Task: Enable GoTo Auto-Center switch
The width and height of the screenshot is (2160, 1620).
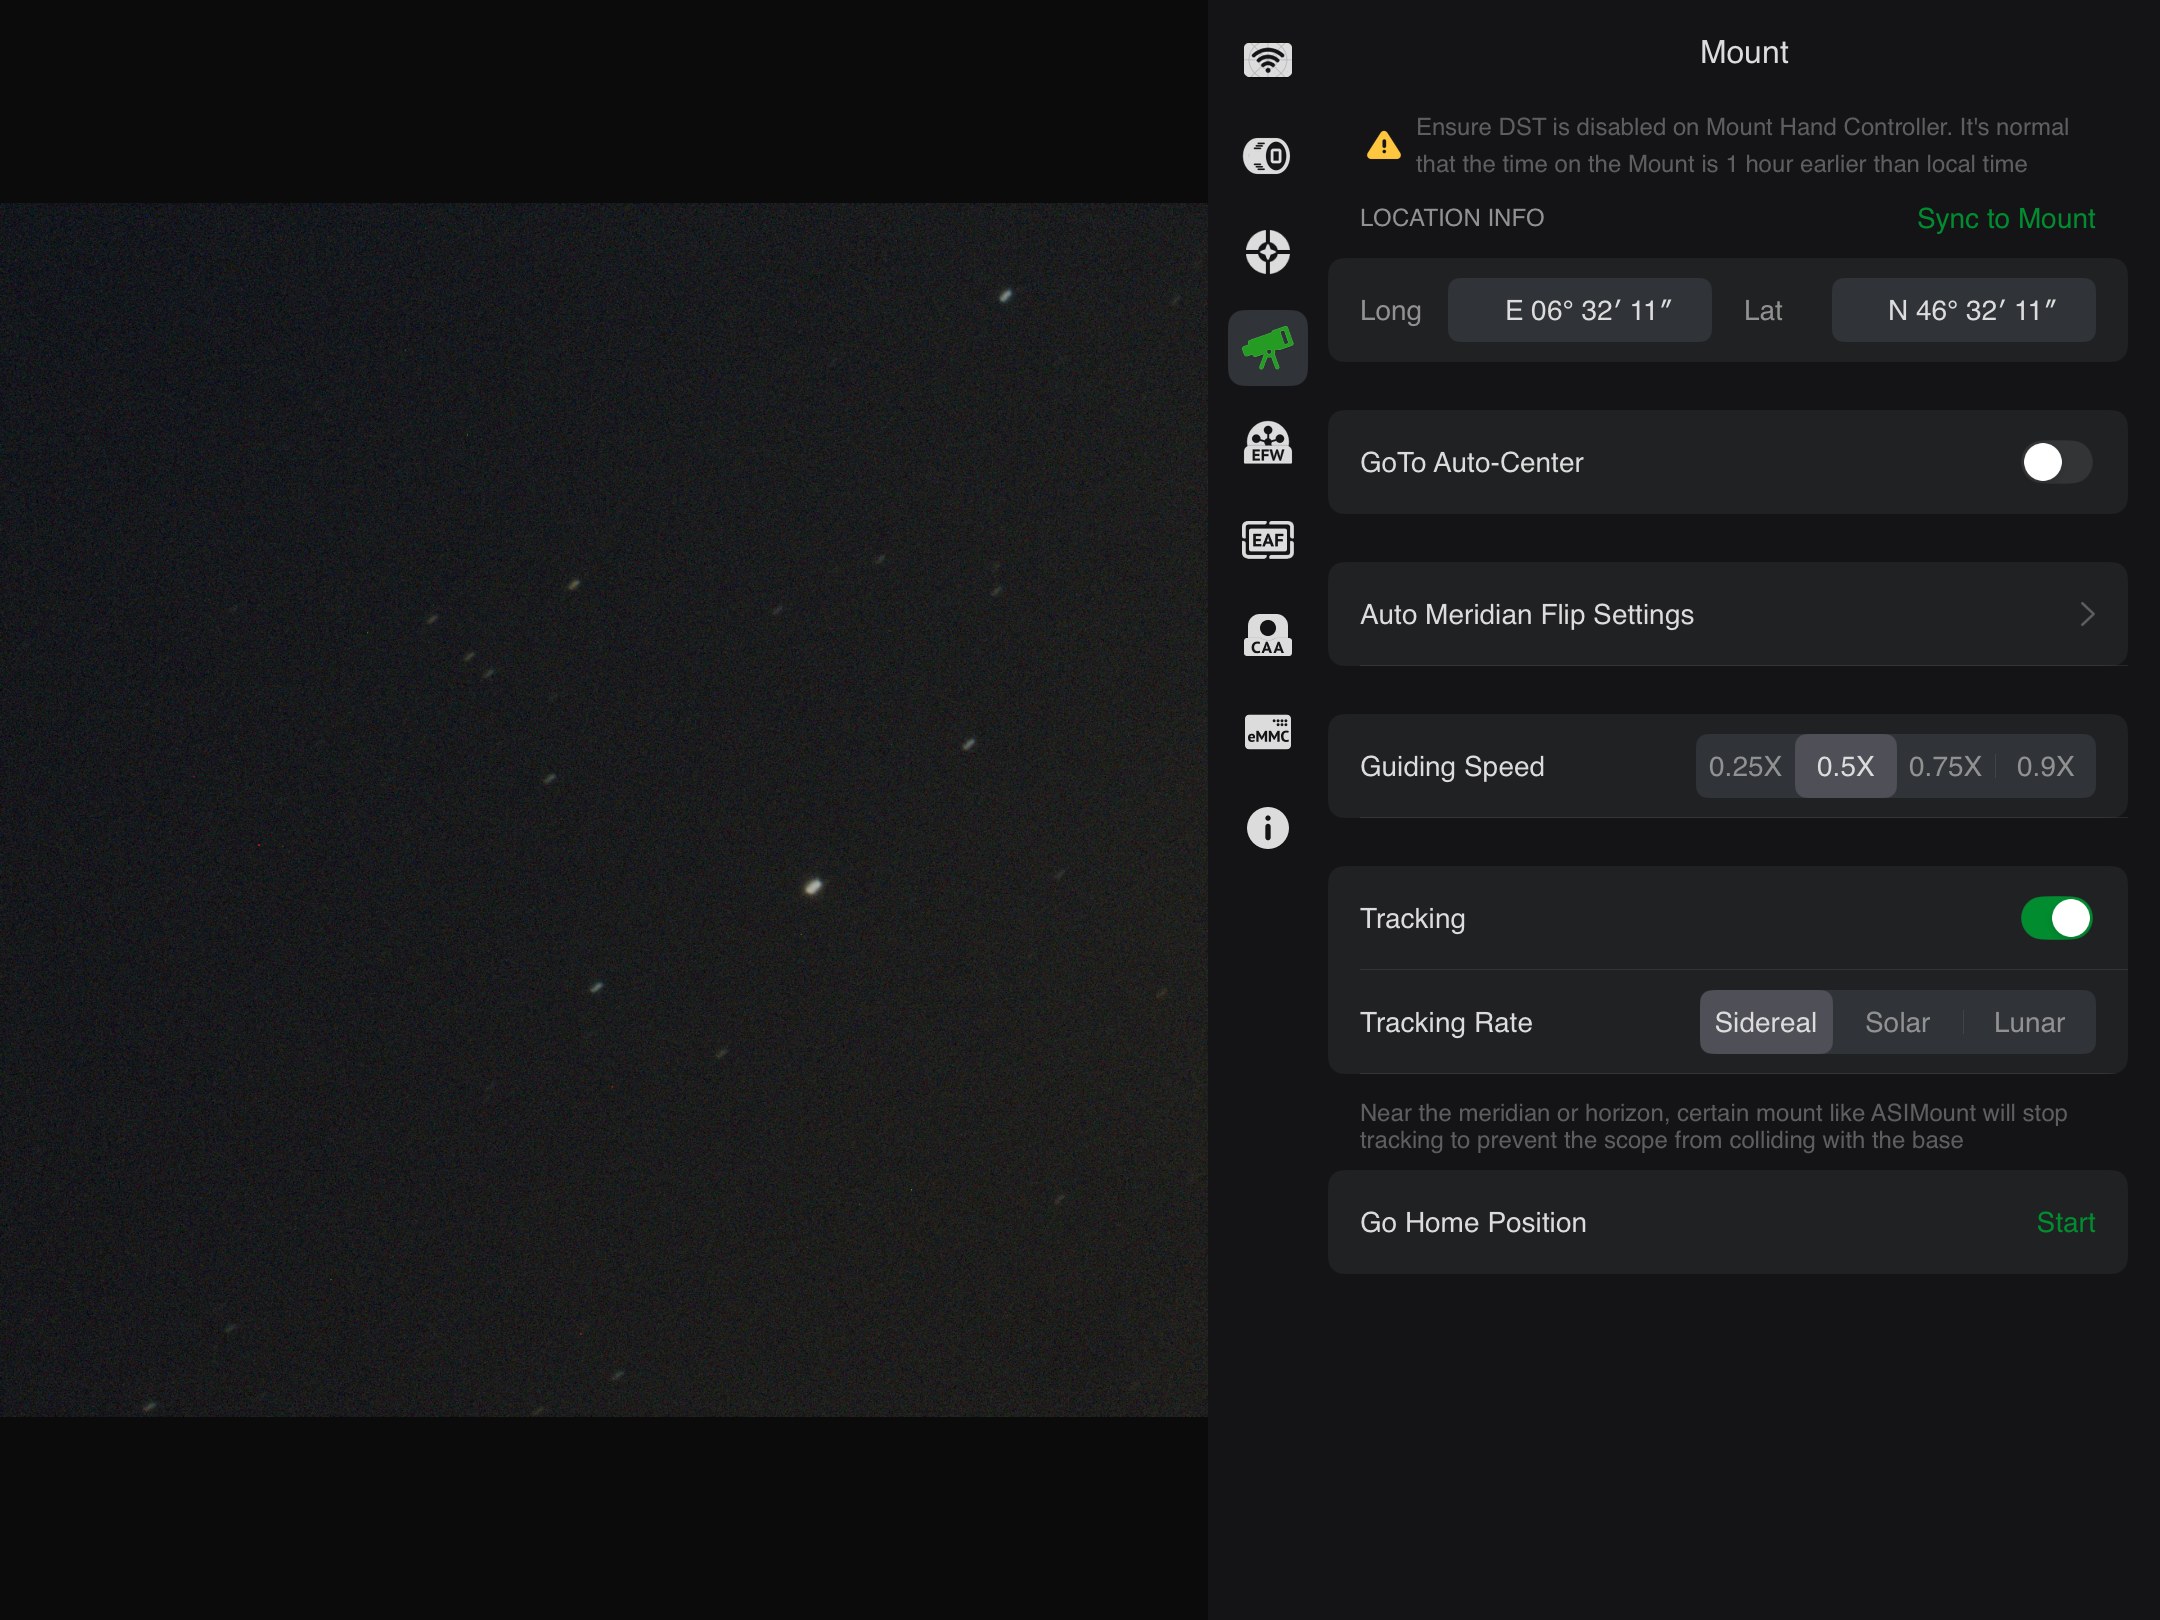Action: [2055, 462]
